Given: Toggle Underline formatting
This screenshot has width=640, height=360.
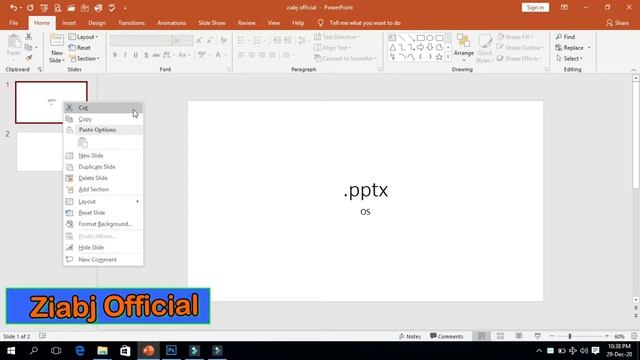Looking at the screenshot, I should pyautogui.click(x=136, y=55).
